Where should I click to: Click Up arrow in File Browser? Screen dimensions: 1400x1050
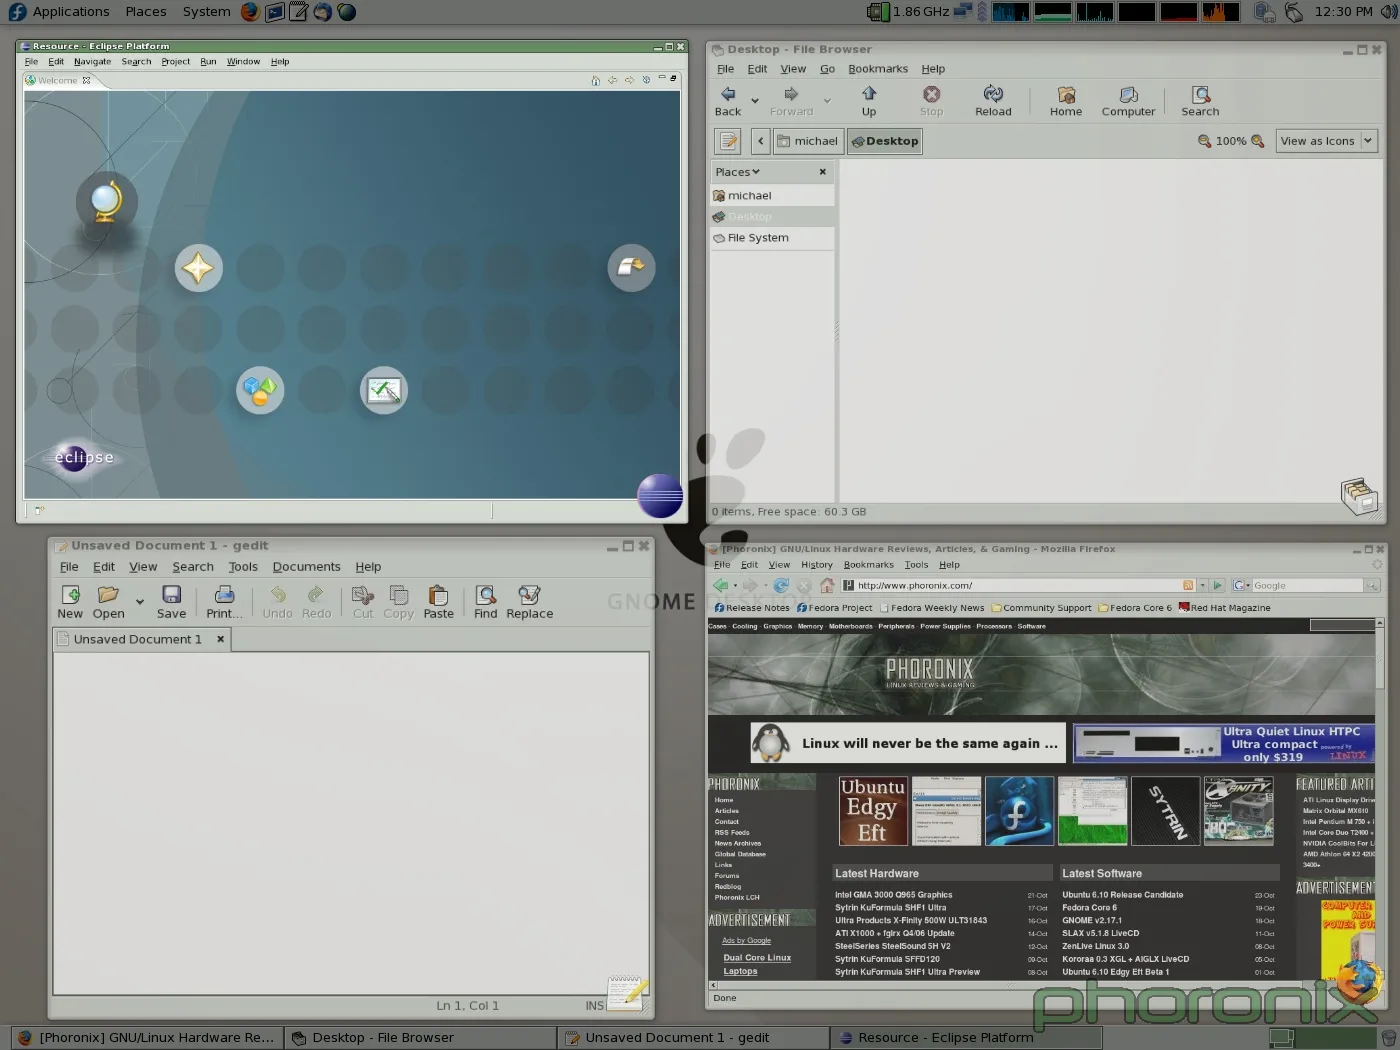[x=869, y=101]
